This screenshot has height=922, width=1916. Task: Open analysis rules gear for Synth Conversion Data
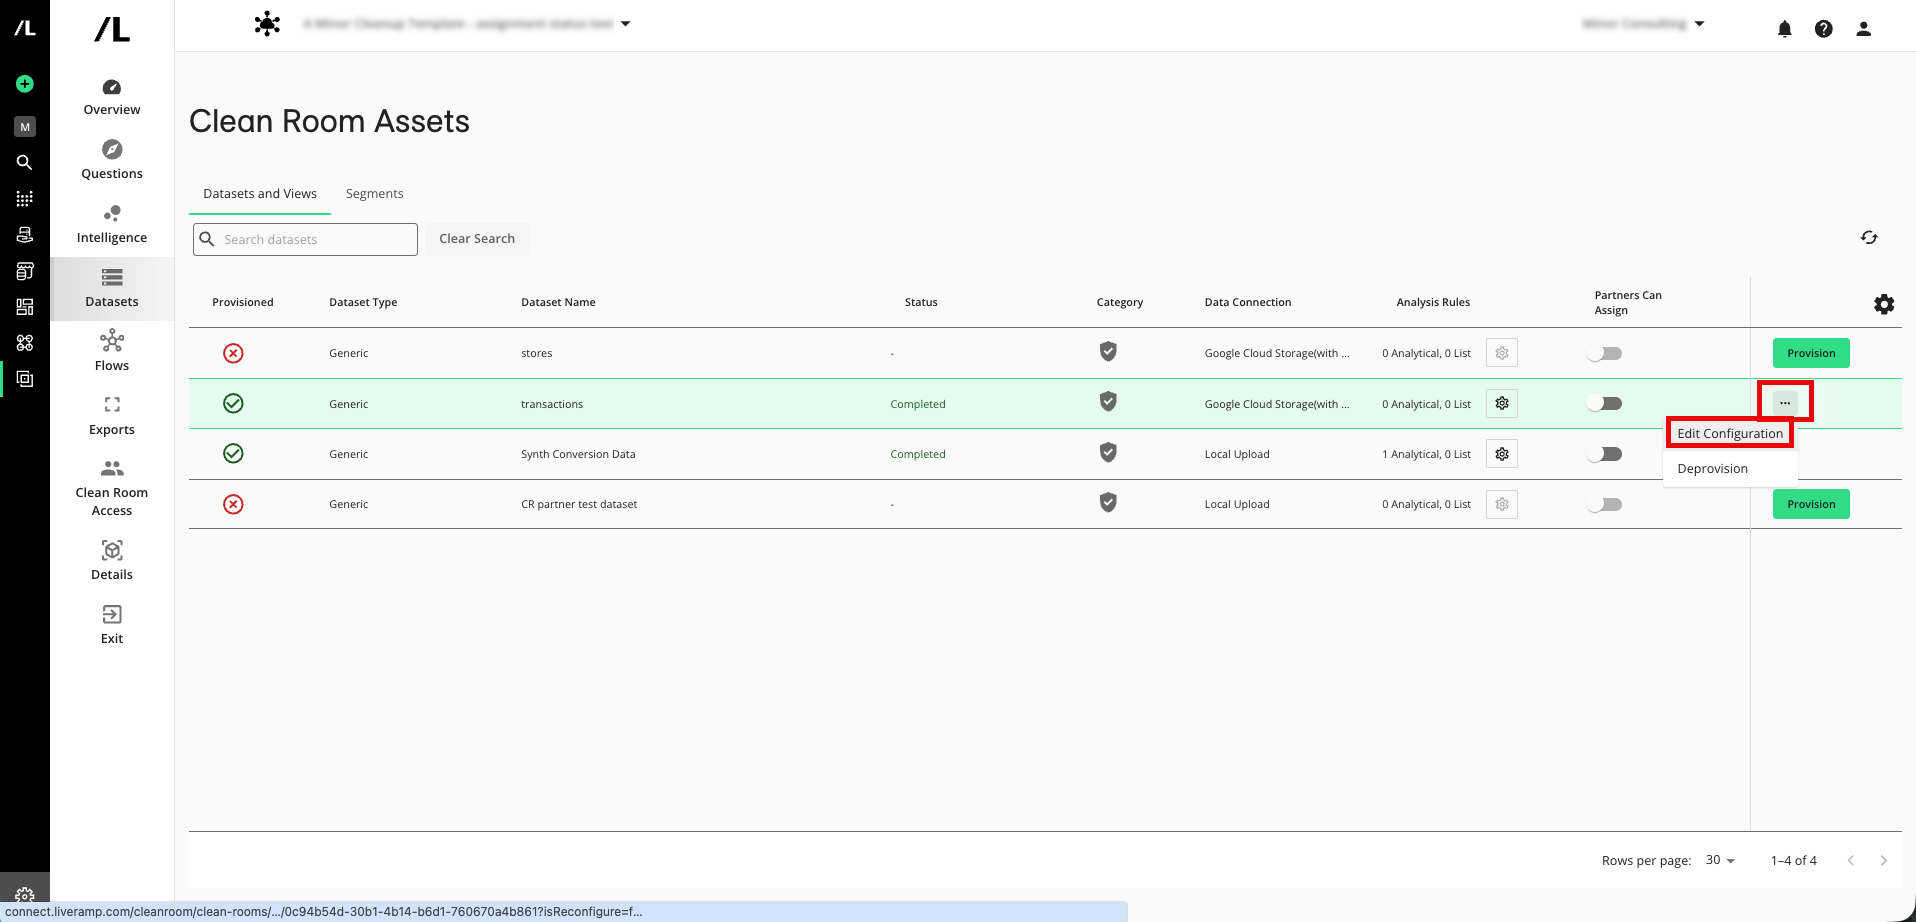pos(1502,454)
